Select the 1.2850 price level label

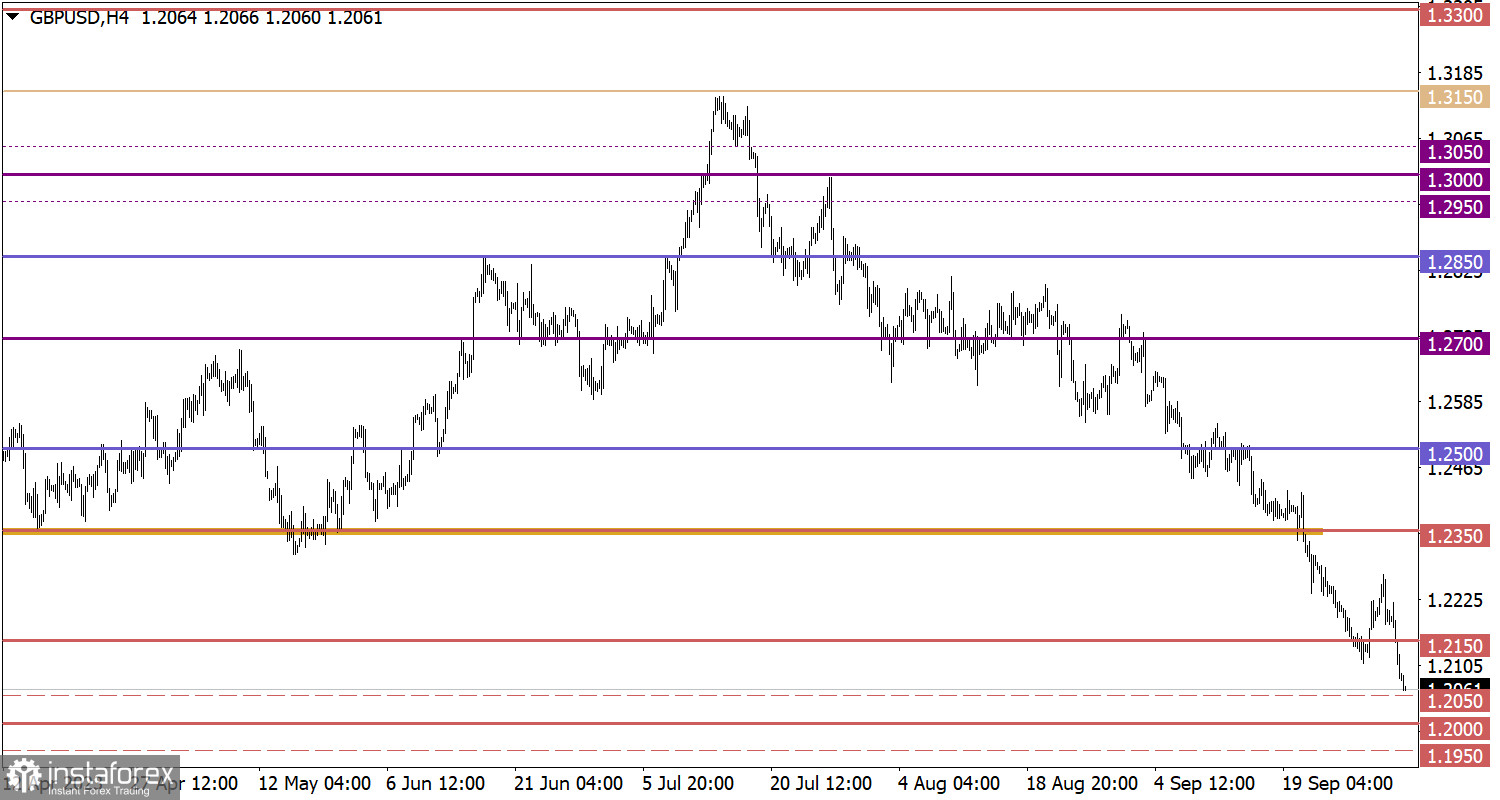coord(1455,262)
